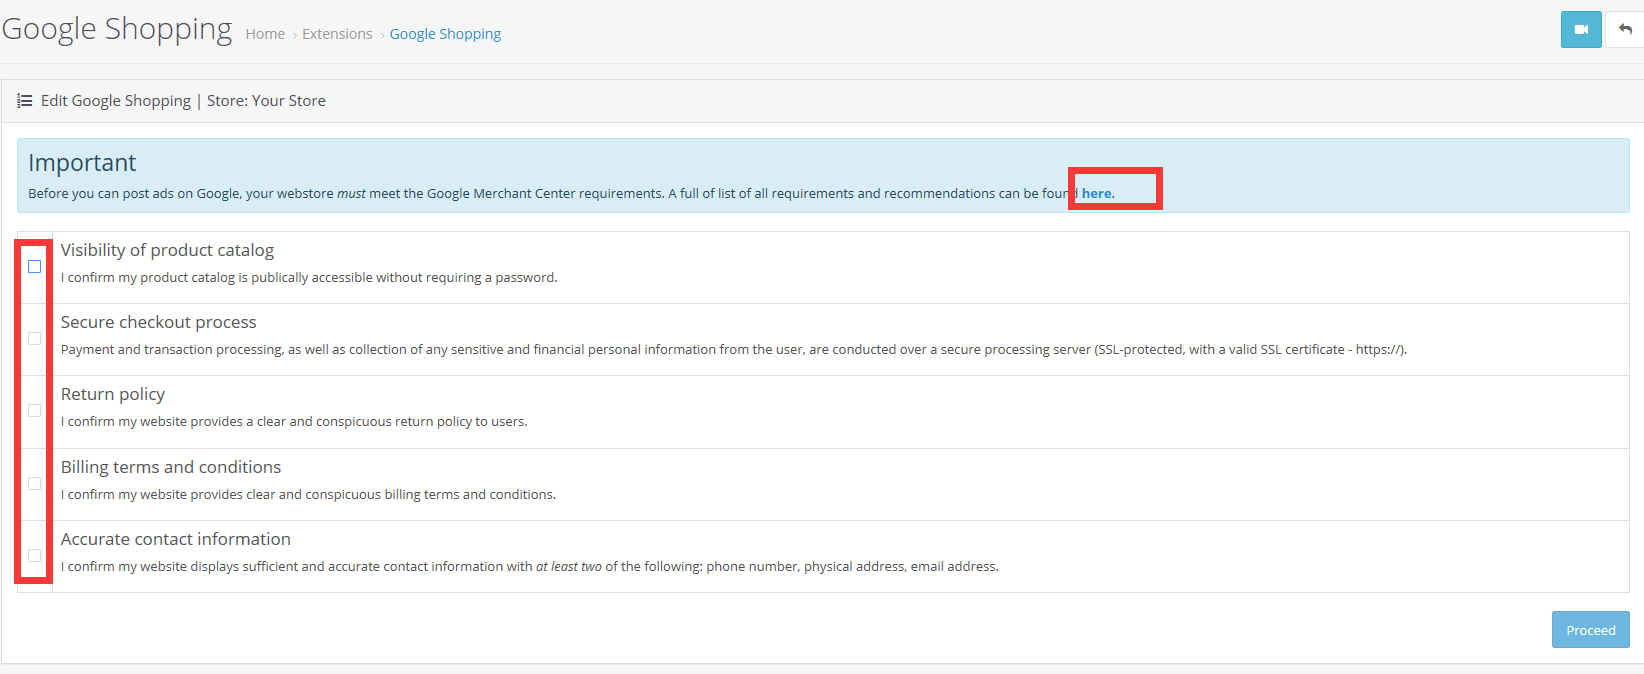1644x674 pixels.
Task: Open the Google Shopping breadcrumb link
Action: 445,34
